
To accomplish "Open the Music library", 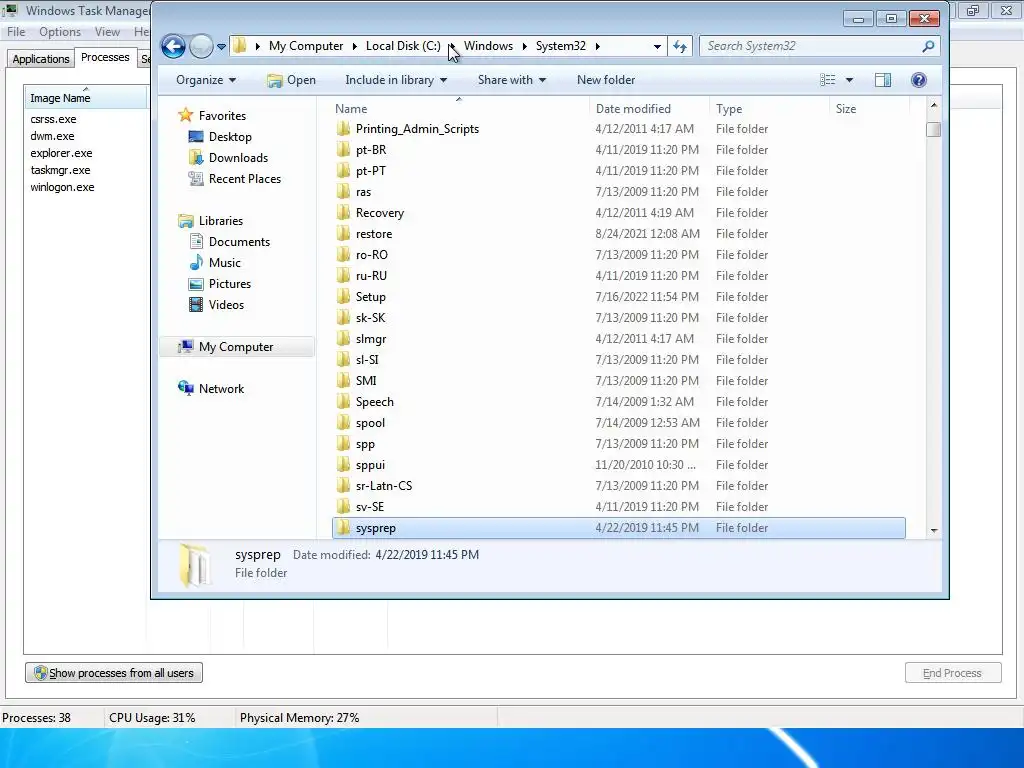I will [x=225, y=263].
